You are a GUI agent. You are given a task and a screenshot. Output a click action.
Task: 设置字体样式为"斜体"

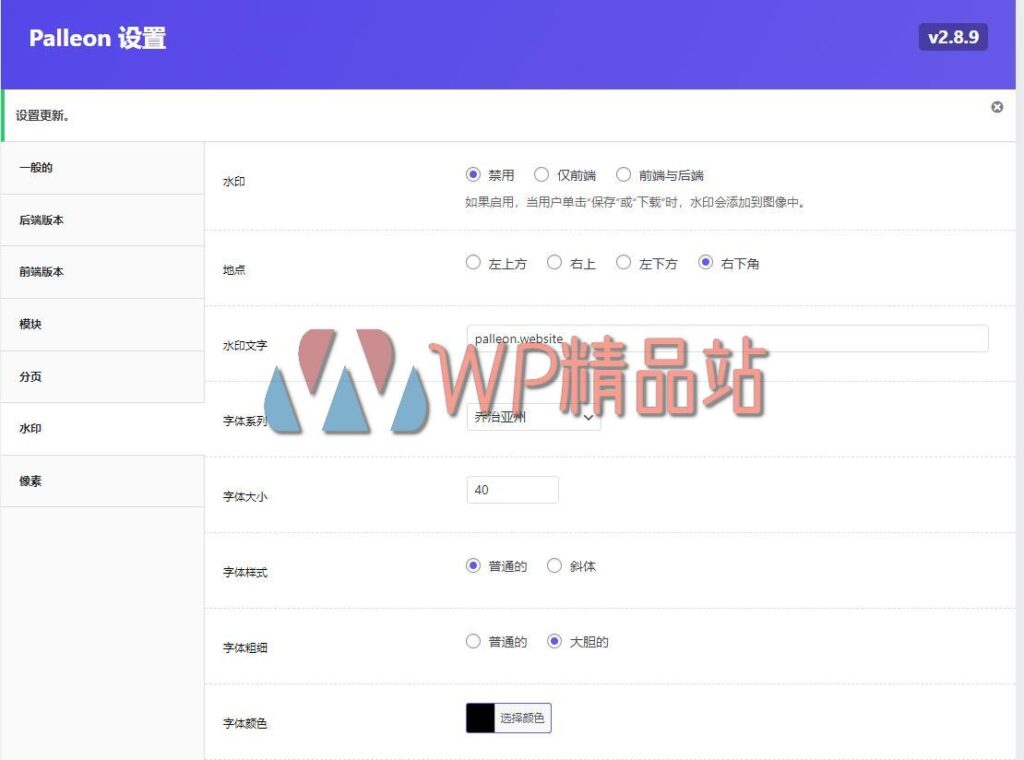click(554, 565)
